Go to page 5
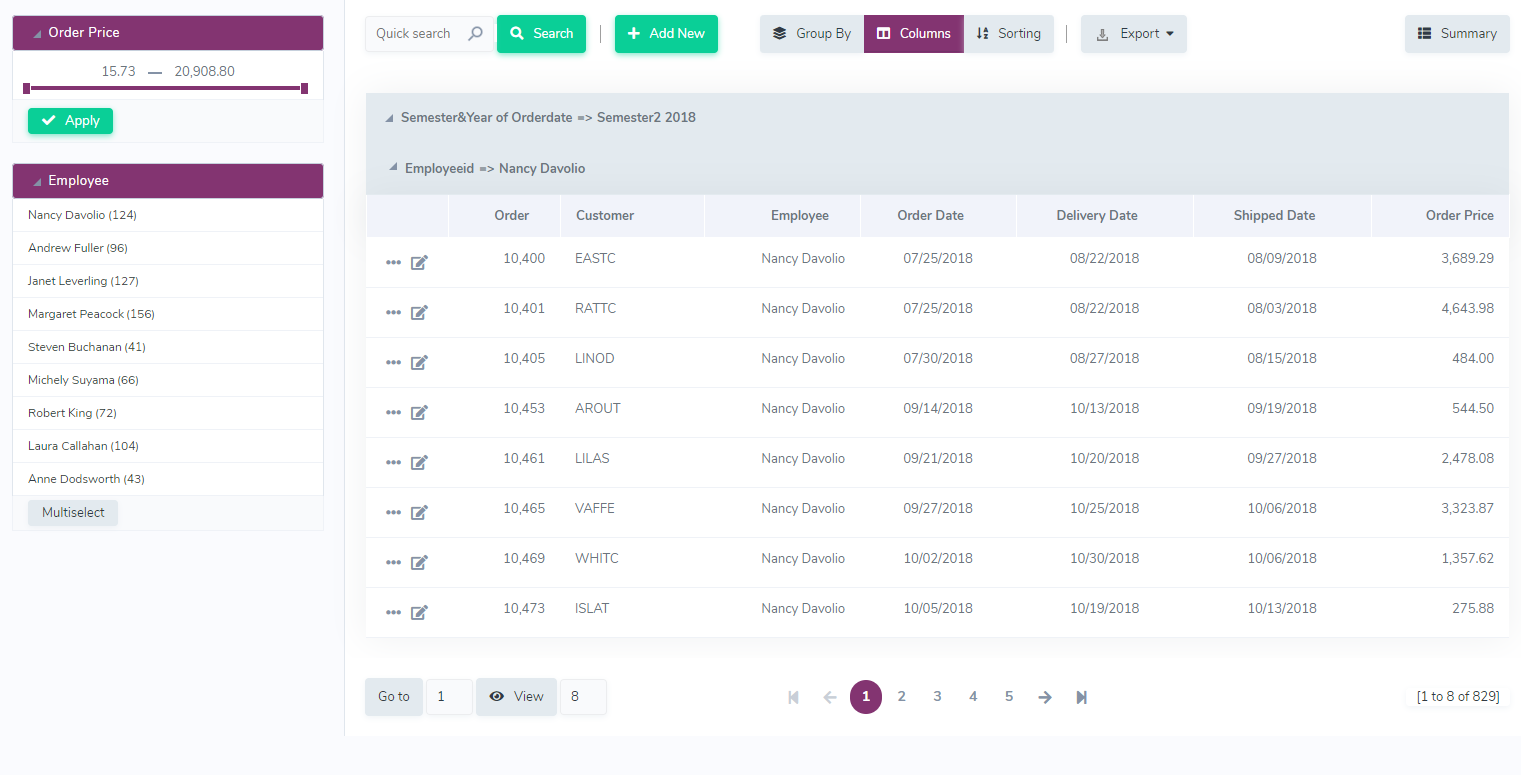Screen dimensions: 1521x775 coord(1009,697)
